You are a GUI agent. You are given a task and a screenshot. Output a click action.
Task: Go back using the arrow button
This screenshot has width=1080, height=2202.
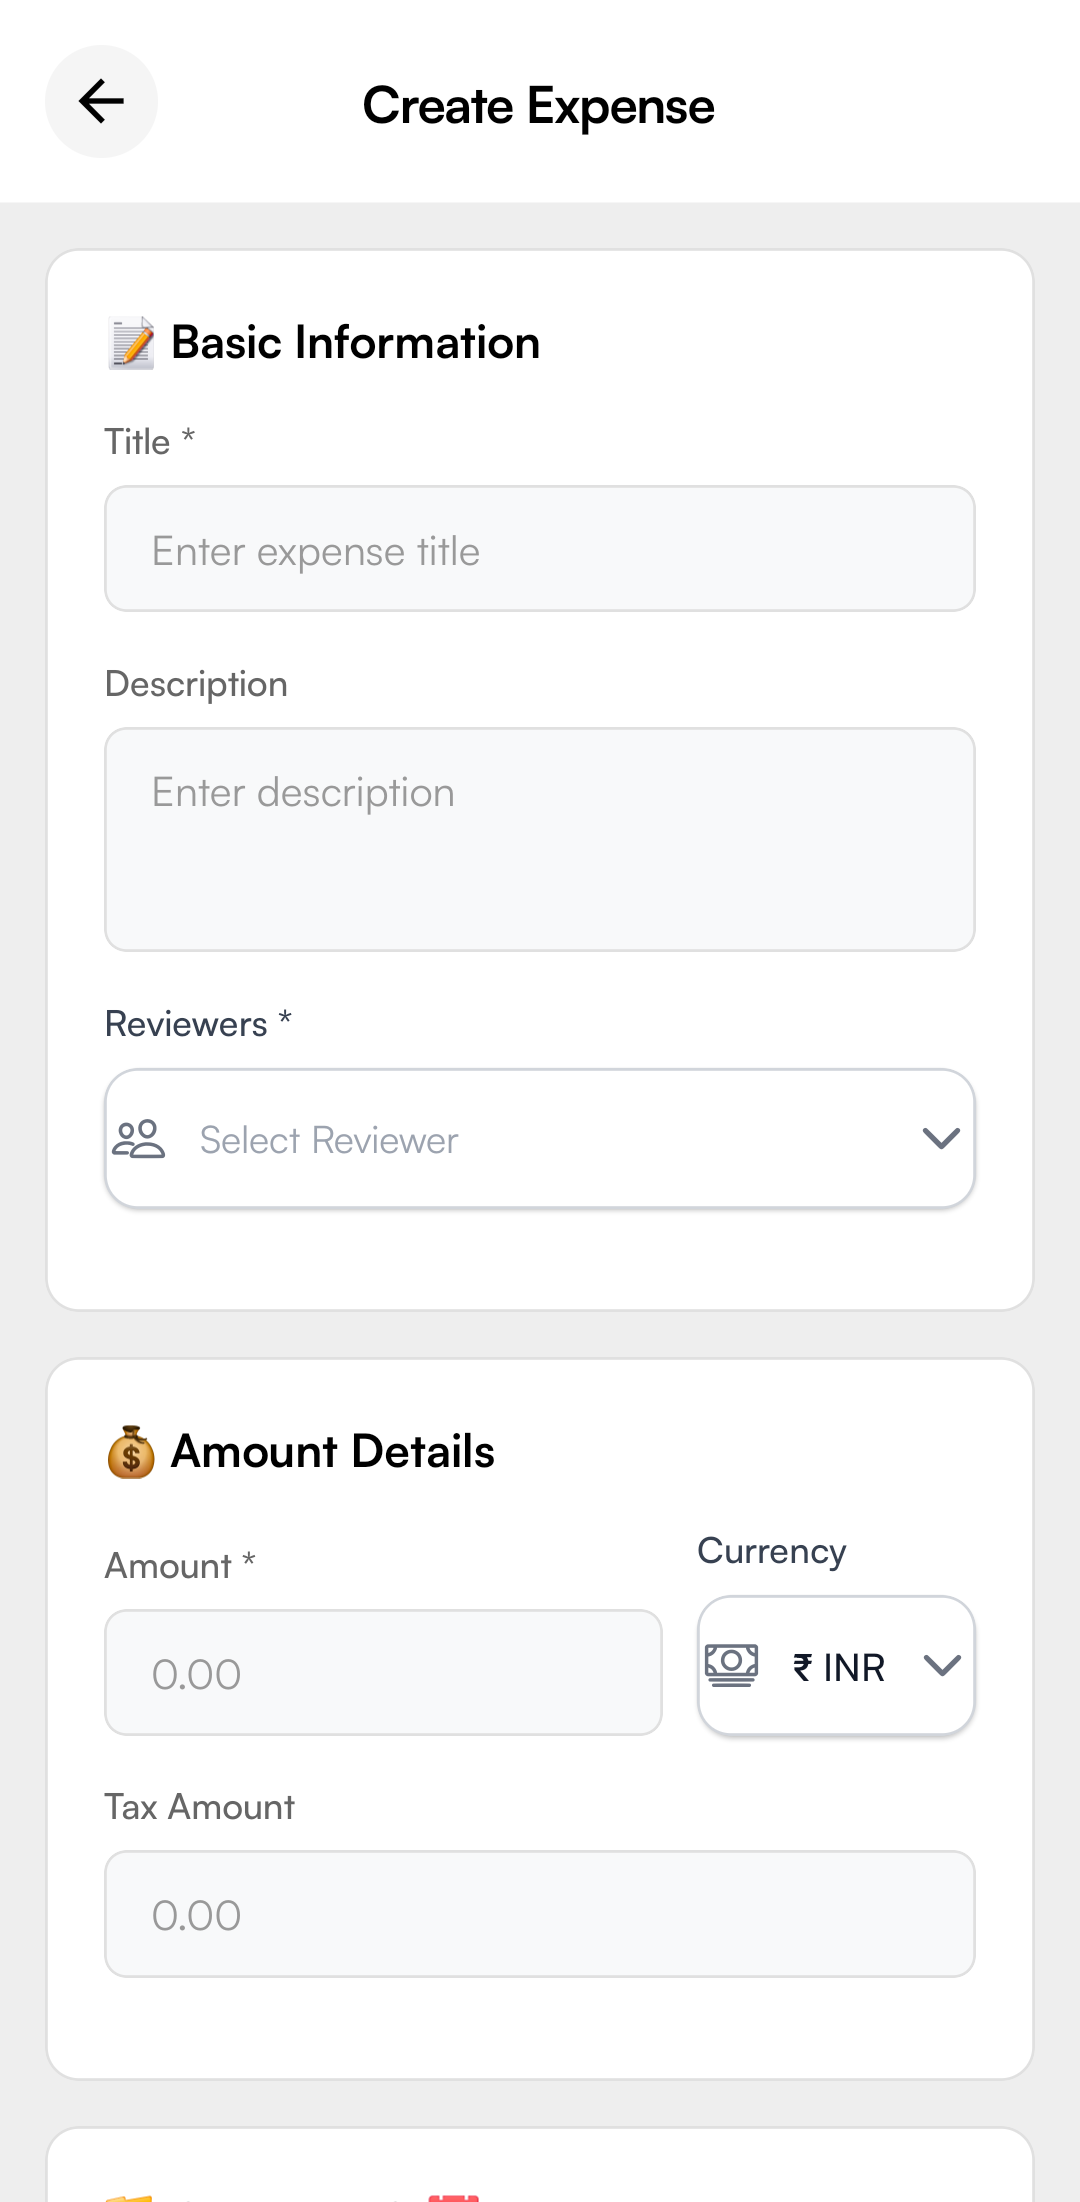[x=101, y=101]
